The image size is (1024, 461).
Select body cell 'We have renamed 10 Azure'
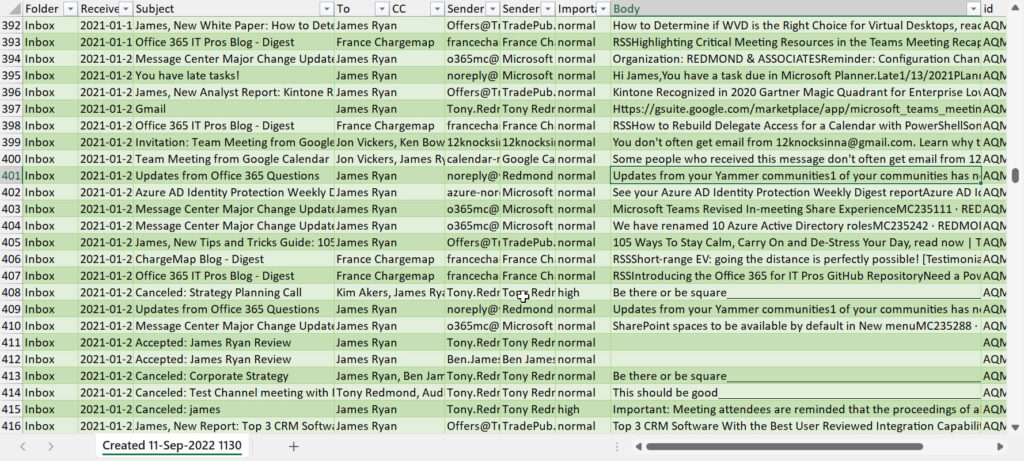tap(796, 225)
